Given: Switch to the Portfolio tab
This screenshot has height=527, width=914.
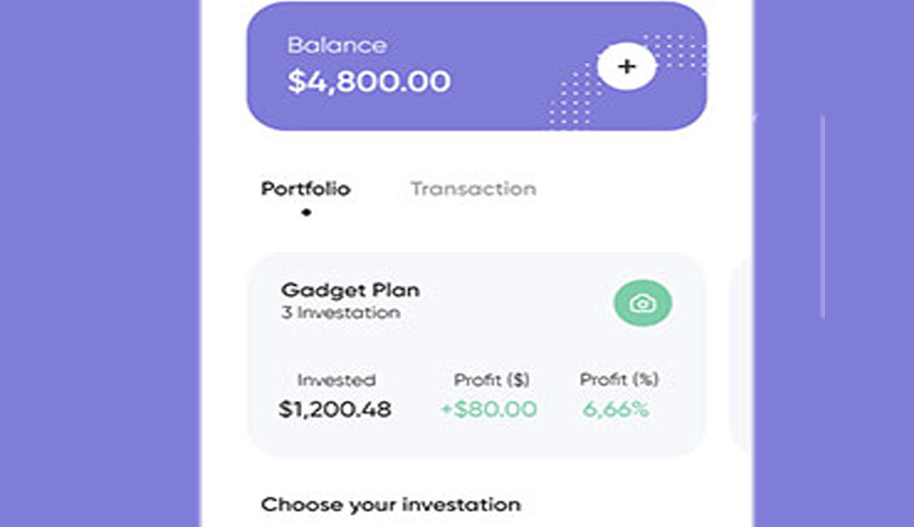Looking at the screenshot, I should 305,188.
